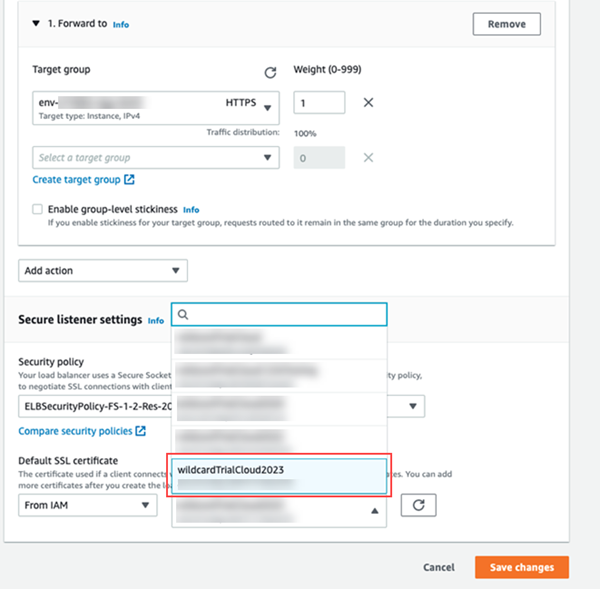Image resolution: width=600 pixels, height=589 pixels.
Task: Click the Weight input field showing 1
Action: tap(319, 102)
